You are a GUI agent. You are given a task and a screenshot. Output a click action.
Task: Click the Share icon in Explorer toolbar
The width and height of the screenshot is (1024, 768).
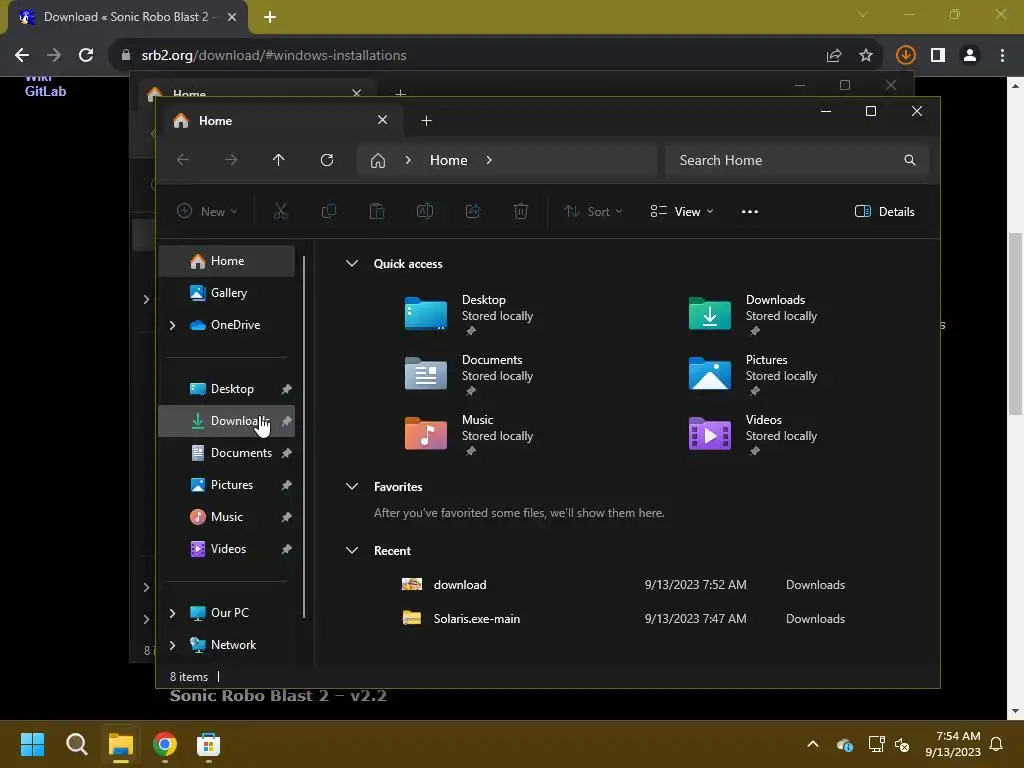(473, 211)
